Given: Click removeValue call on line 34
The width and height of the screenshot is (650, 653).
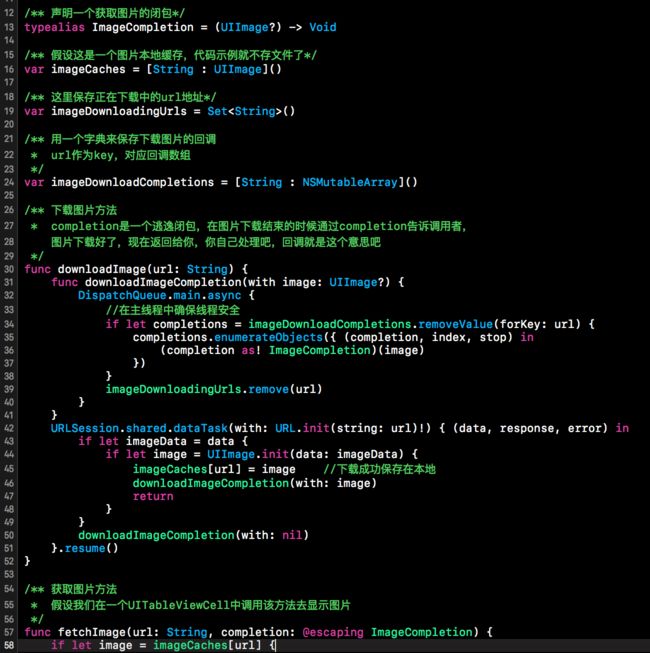Looking at the screenshot, I should coord(456,324).
